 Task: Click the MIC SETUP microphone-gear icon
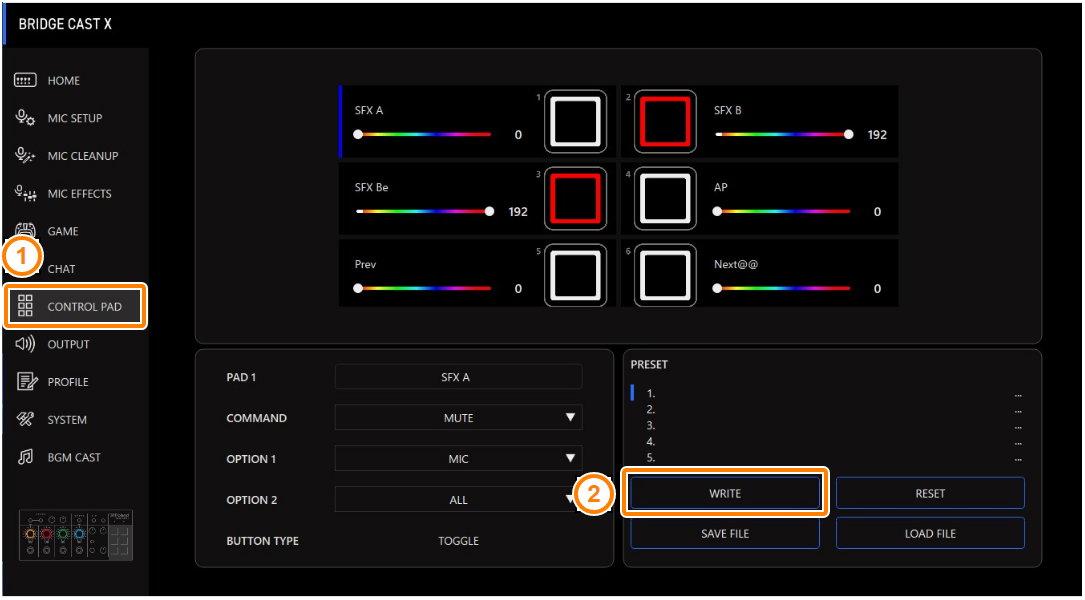click(x=25, y=118)
